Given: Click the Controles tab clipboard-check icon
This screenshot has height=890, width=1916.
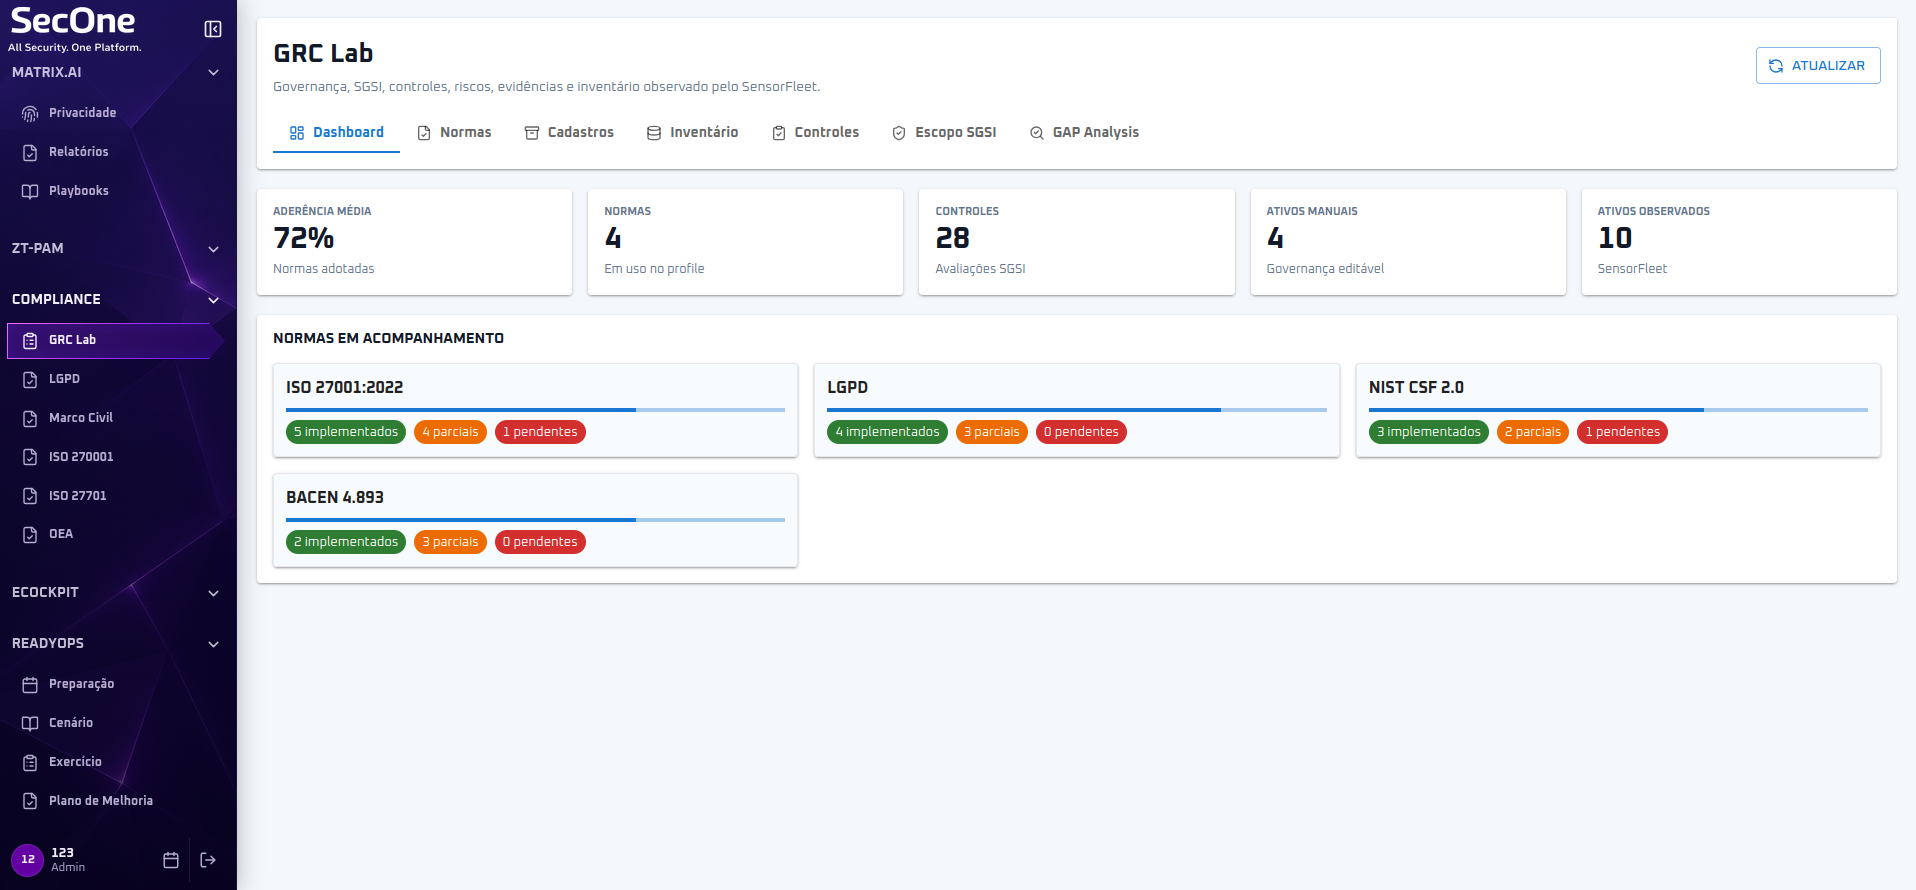Looking at the screenshot, I should tap(779, 133).
